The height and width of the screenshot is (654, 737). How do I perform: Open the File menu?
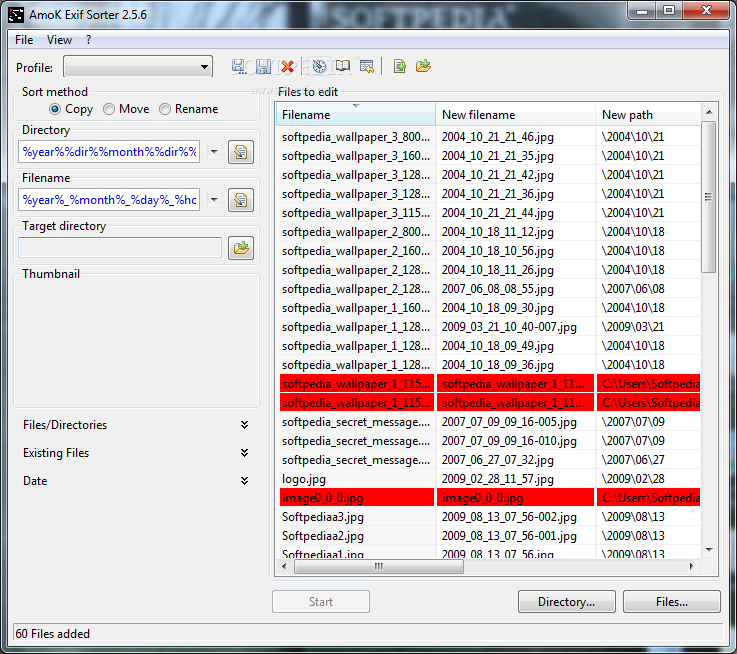24,40
